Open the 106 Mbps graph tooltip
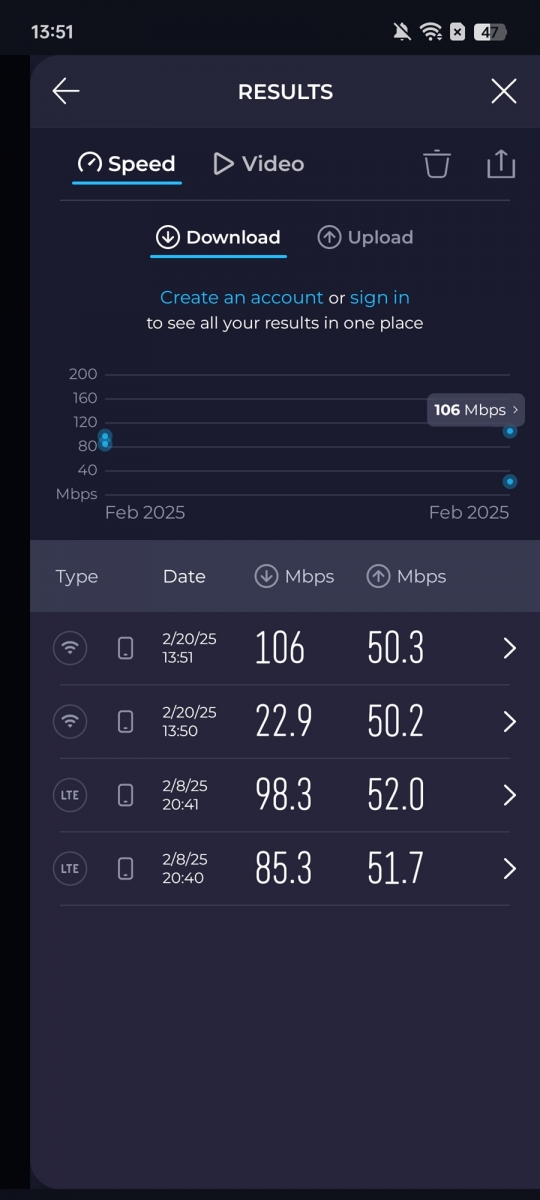 tap(476, 410)
